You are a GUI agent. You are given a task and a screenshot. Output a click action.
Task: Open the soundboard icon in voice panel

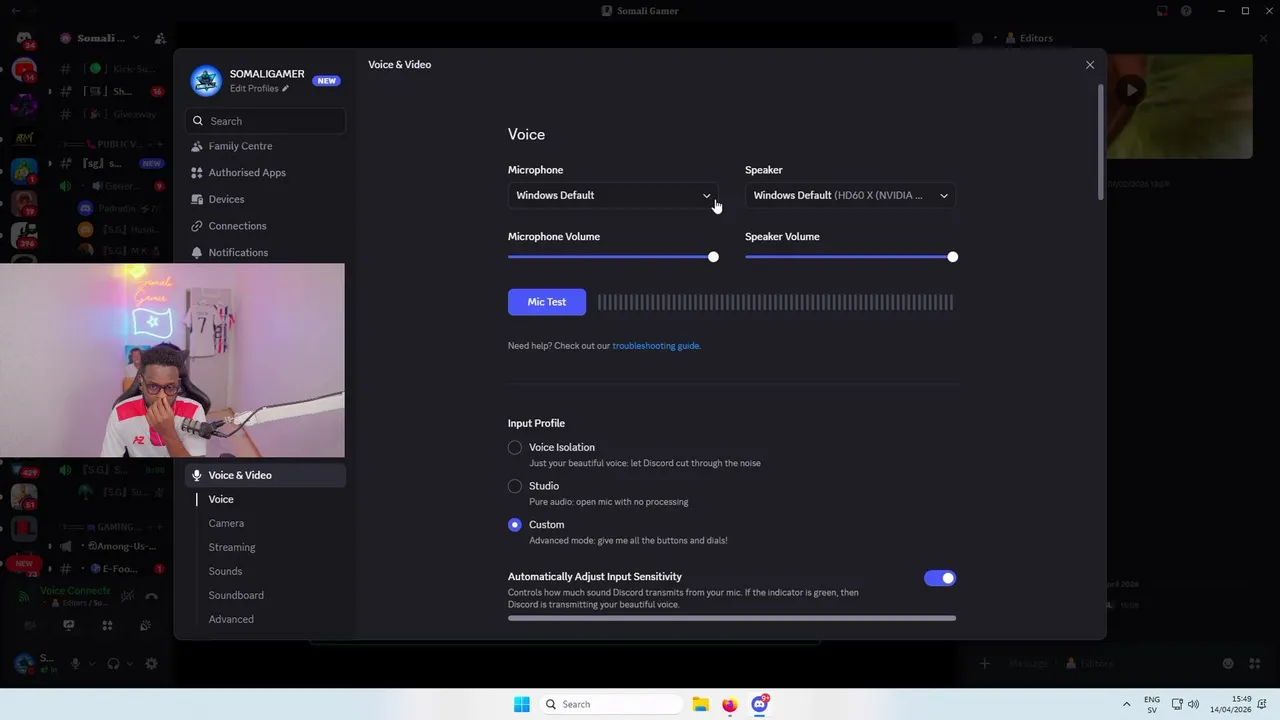coord(145,626)
